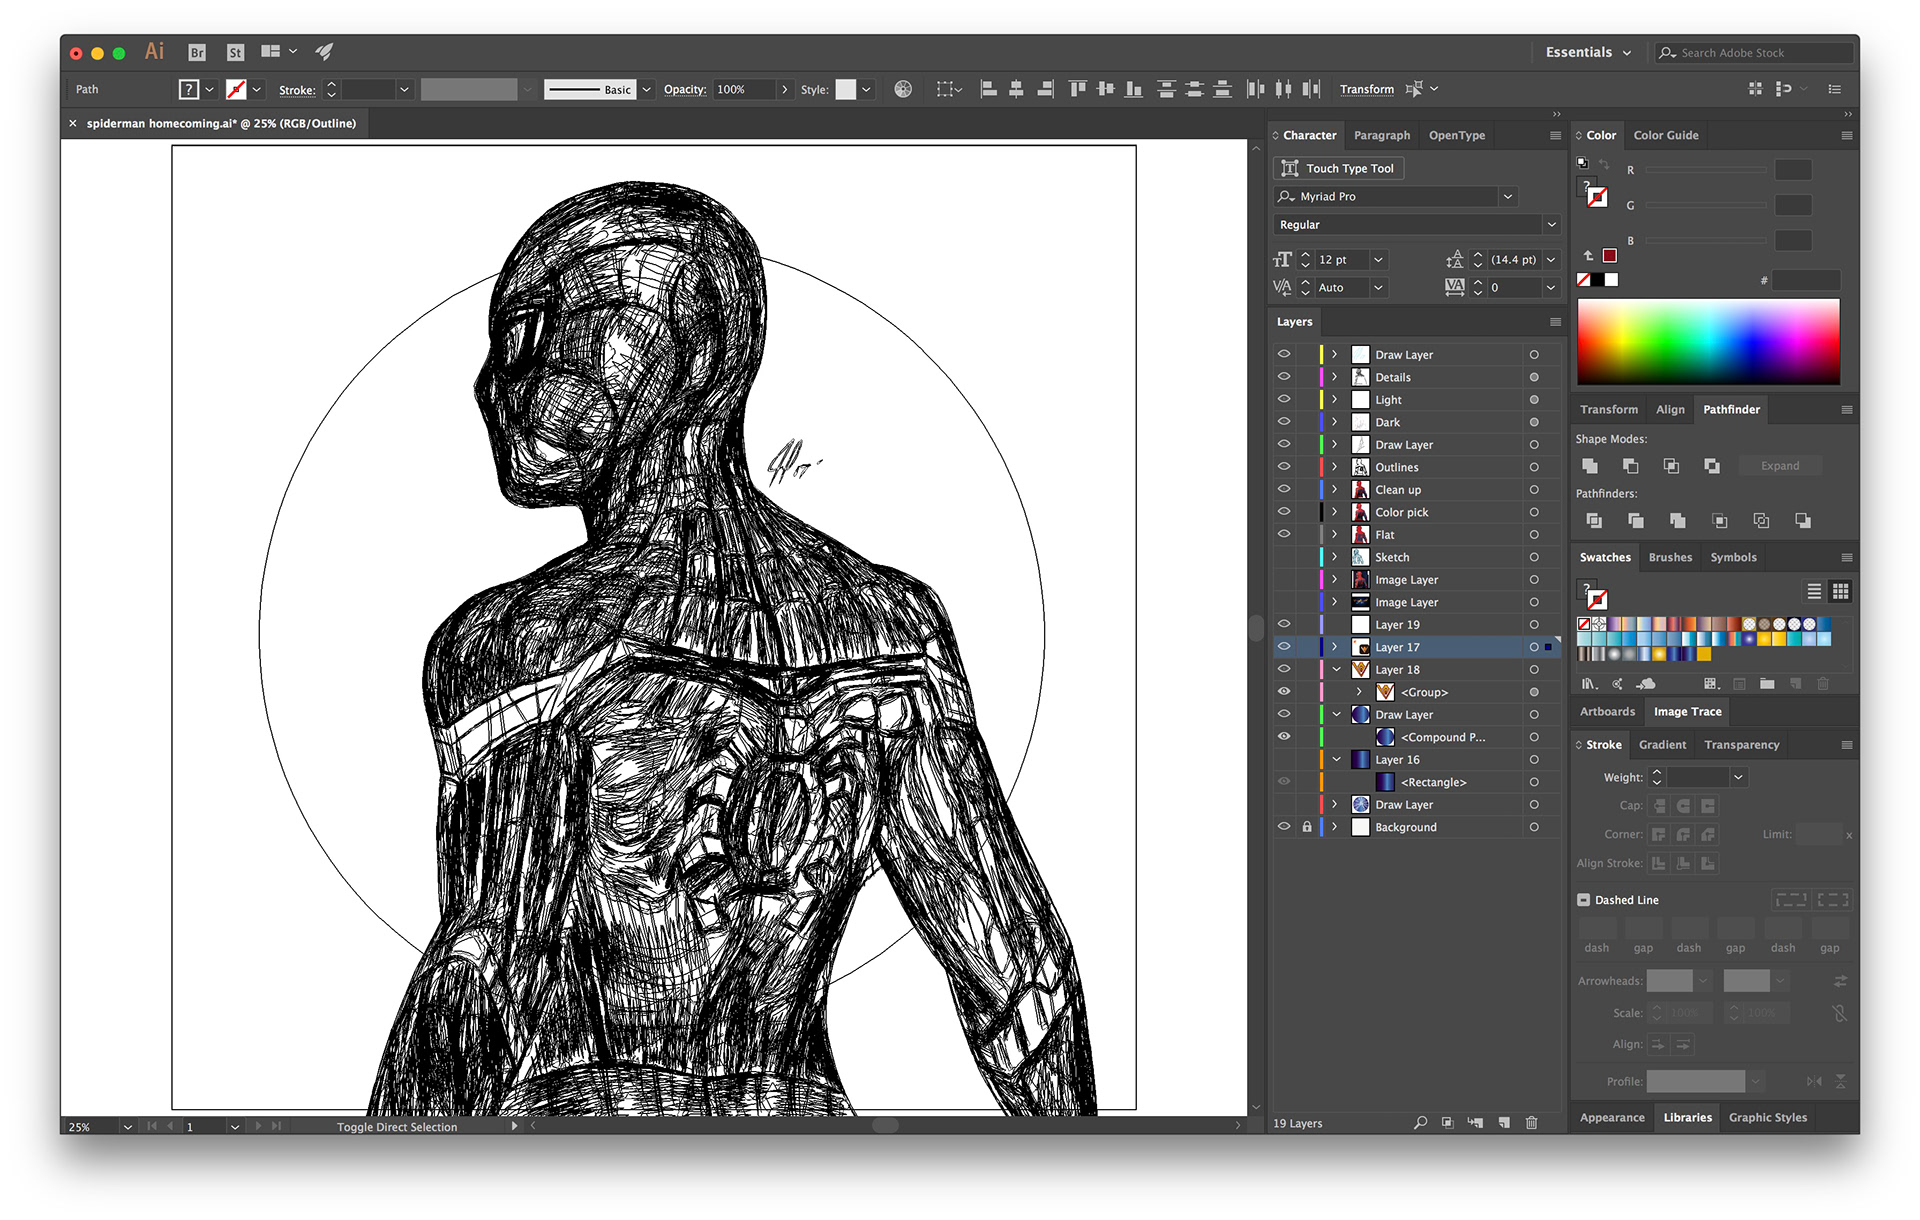This screenshot has height=1220, width=1920.
Task: Click the font size 12 pt field
Action: click(x=1340, y=260)
